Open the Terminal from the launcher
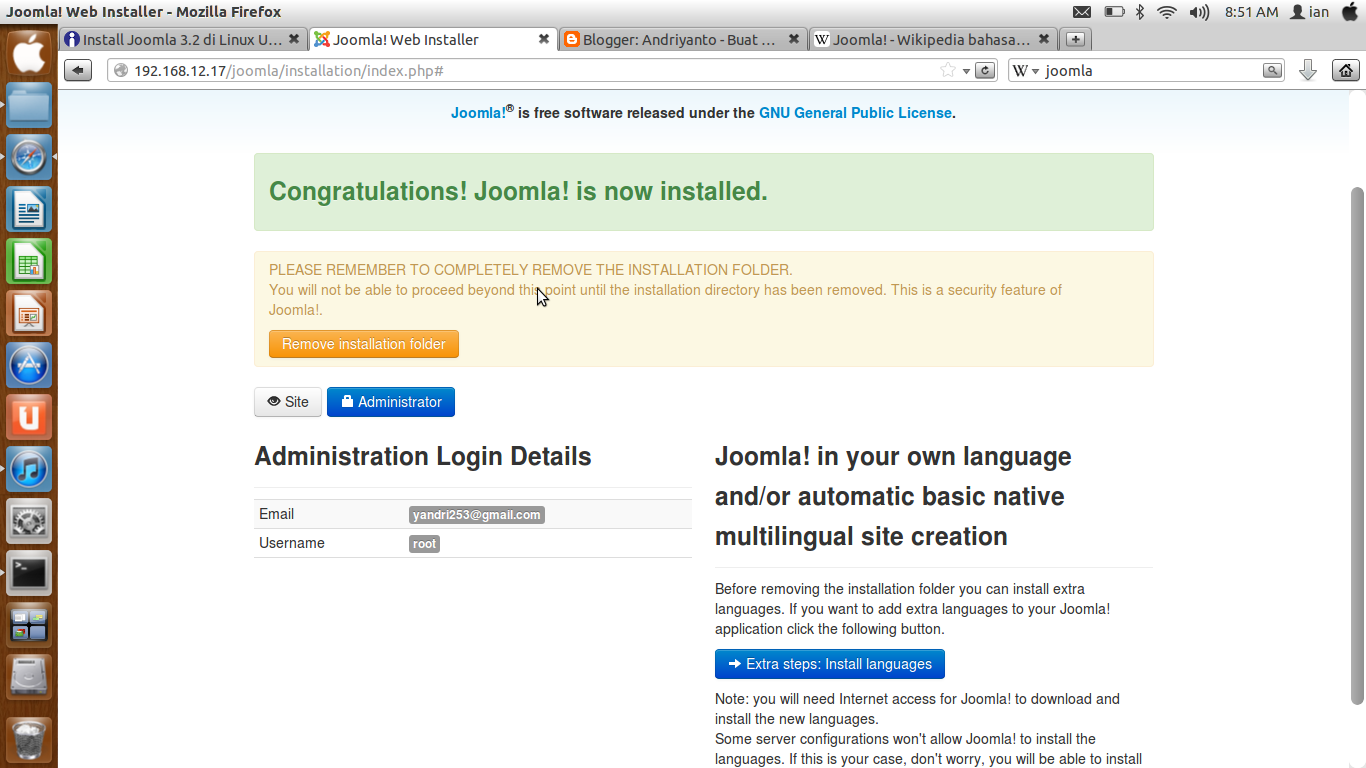The width and height of the screenshot is (1366, 768). [x=29, y=573]
